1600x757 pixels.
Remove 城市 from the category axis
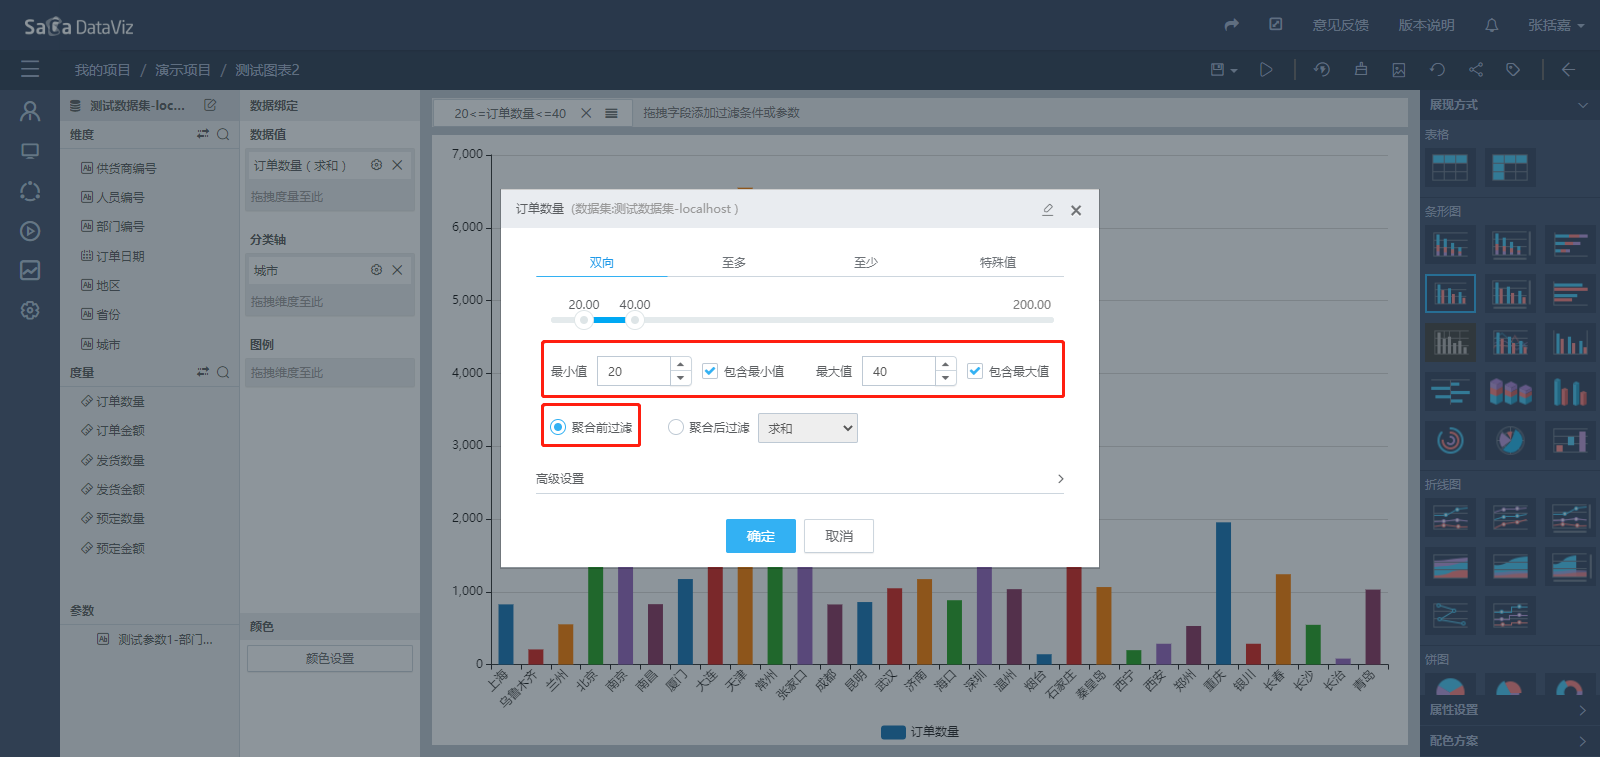click(397, 270)
